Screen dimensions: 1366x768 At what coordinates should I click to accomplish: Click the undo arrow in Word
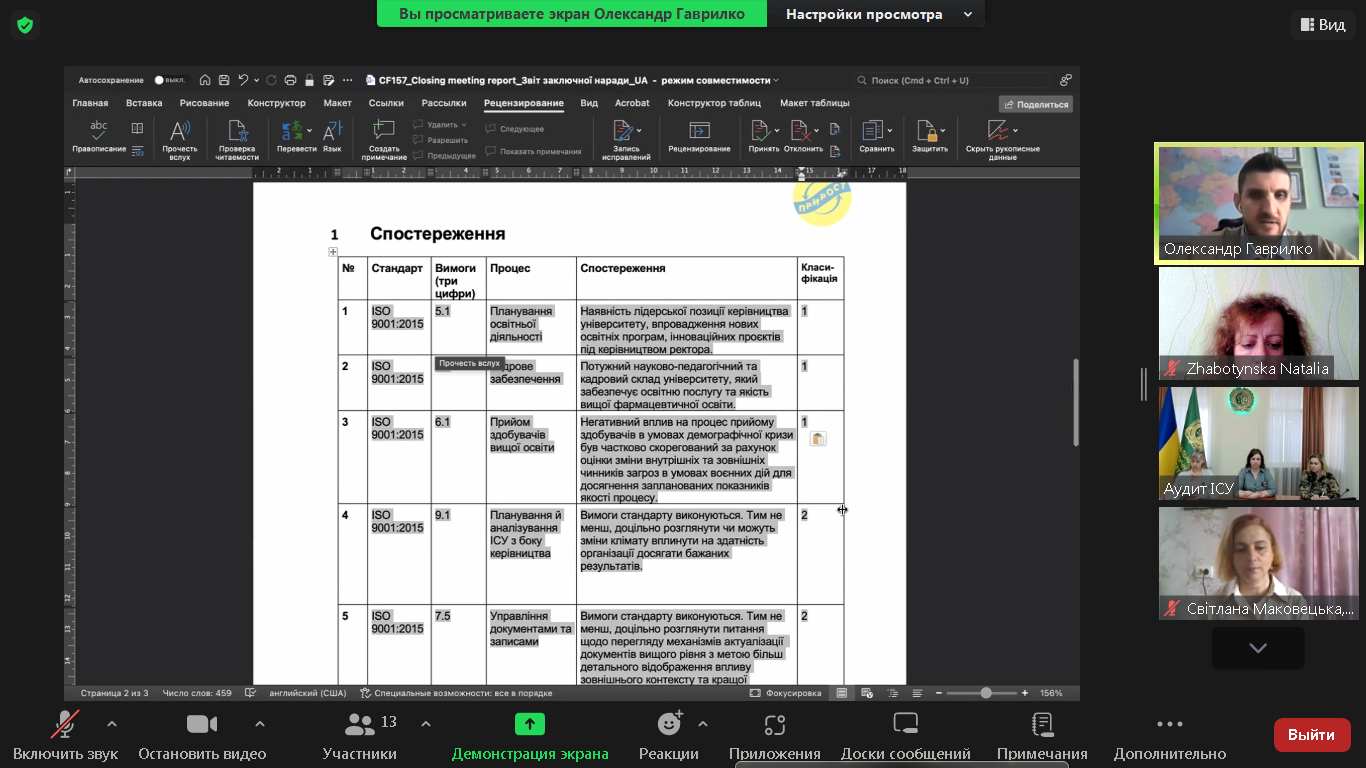pyautogui.click(x=243, y=80)
